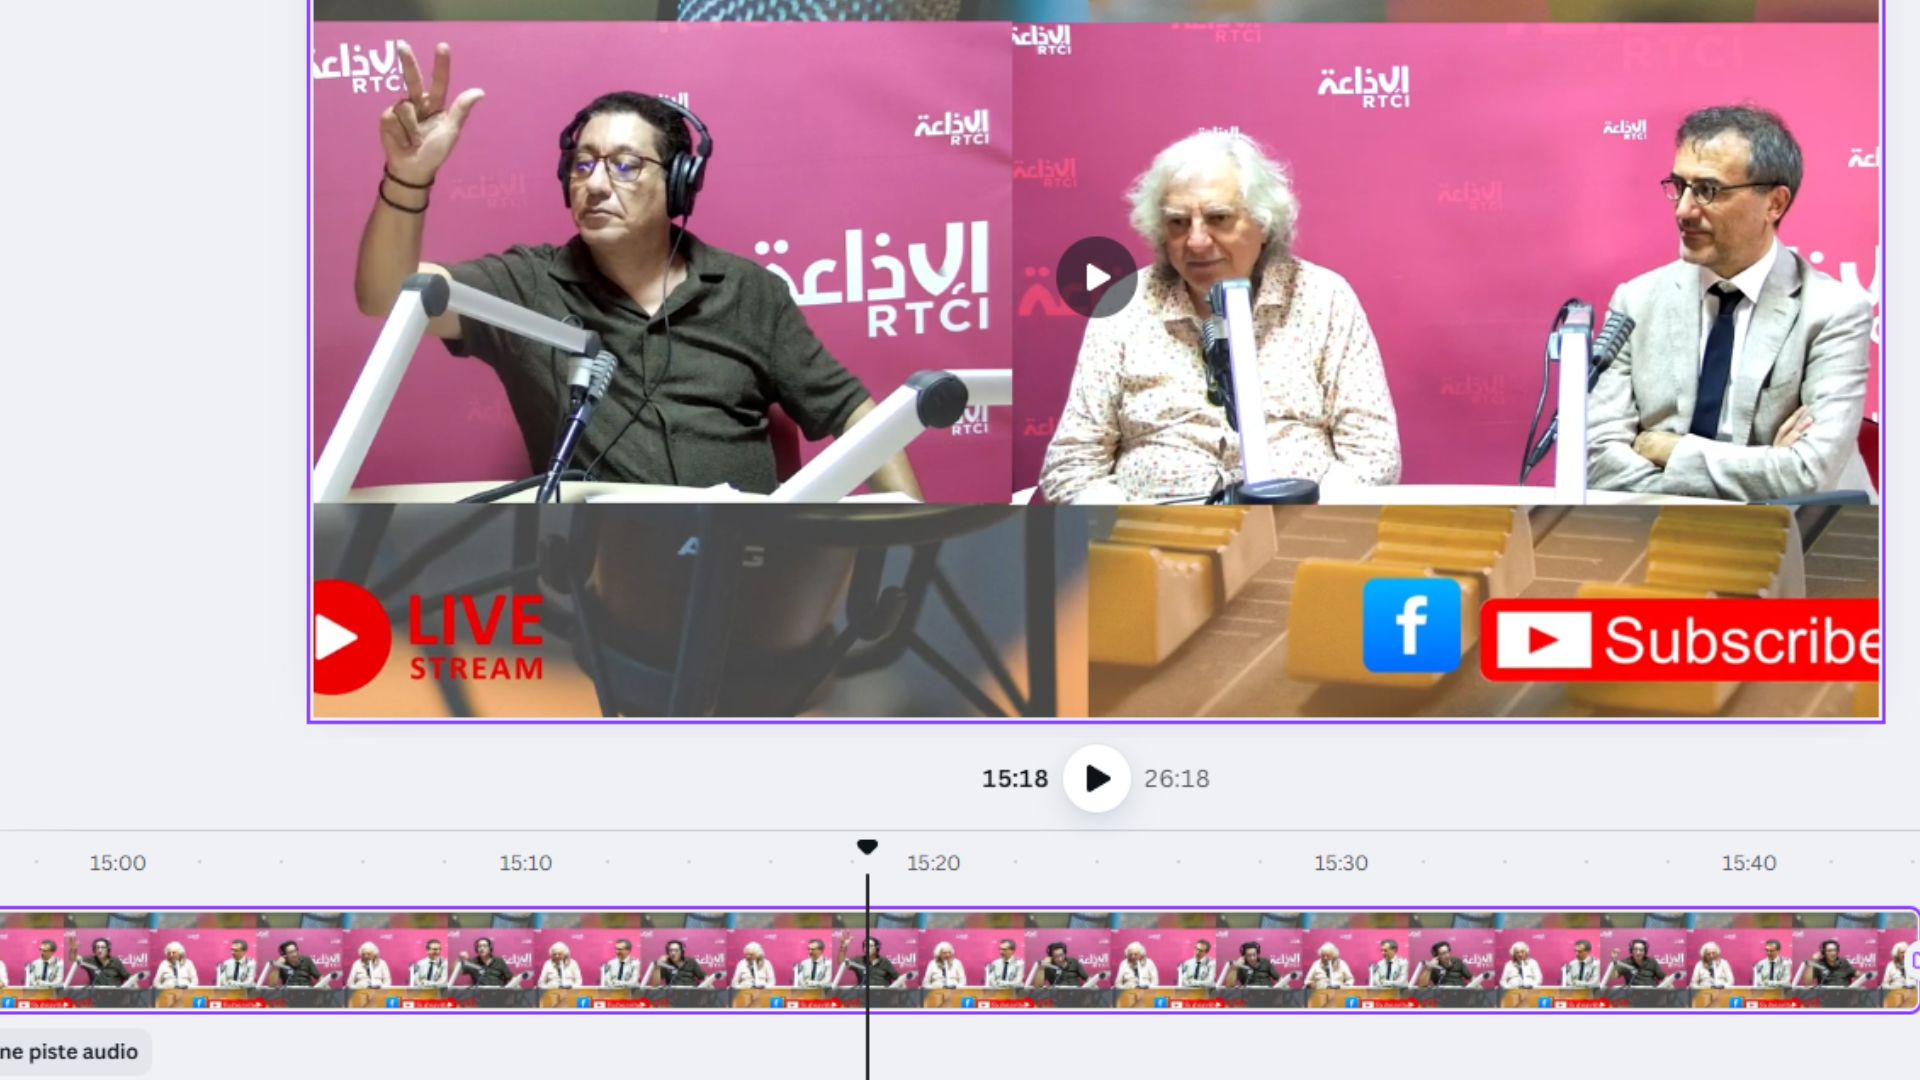
Task: Click the play overlay on the video preview
Action: [x=1096, y=277]
